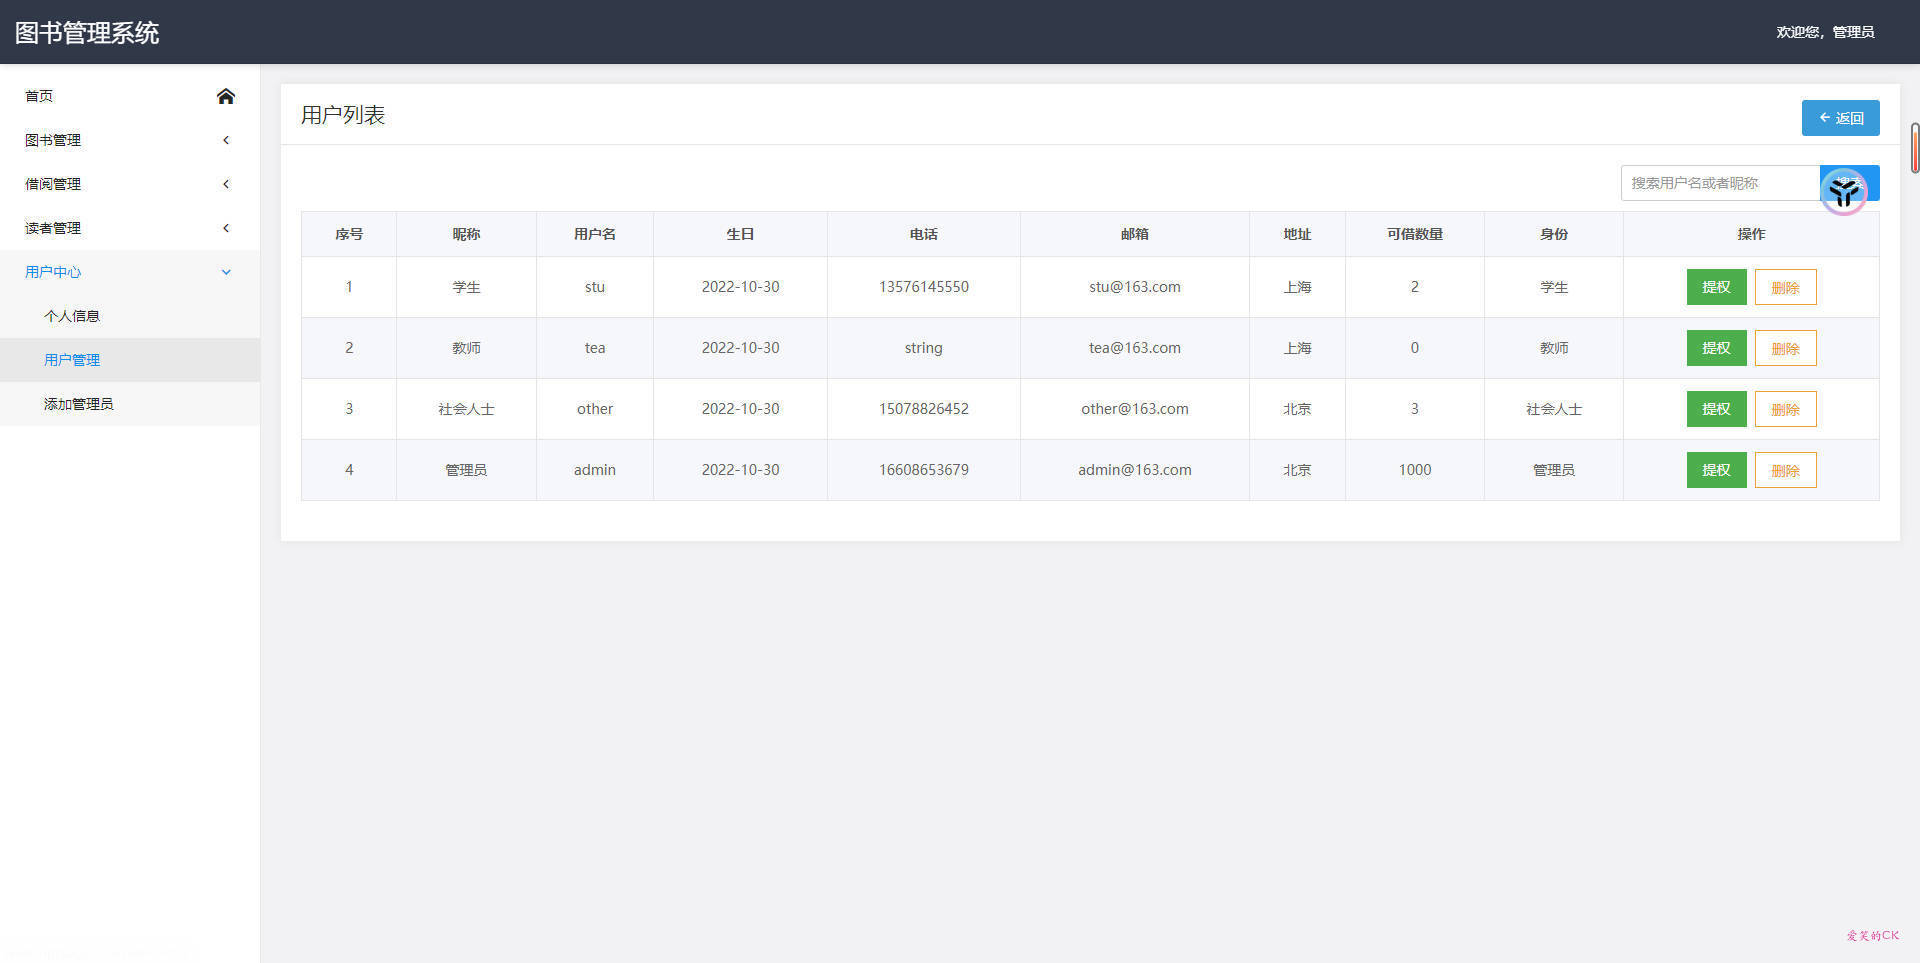This screenshot has height=963, width=1920.
Task: Click the 返回 back button
Action: click(x=1840, y=118)
